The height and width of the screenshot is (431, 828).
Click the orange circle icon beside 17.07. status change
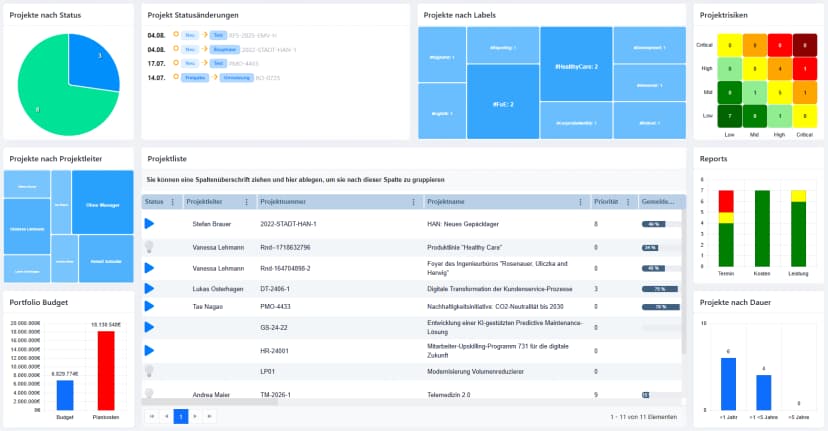176,63
